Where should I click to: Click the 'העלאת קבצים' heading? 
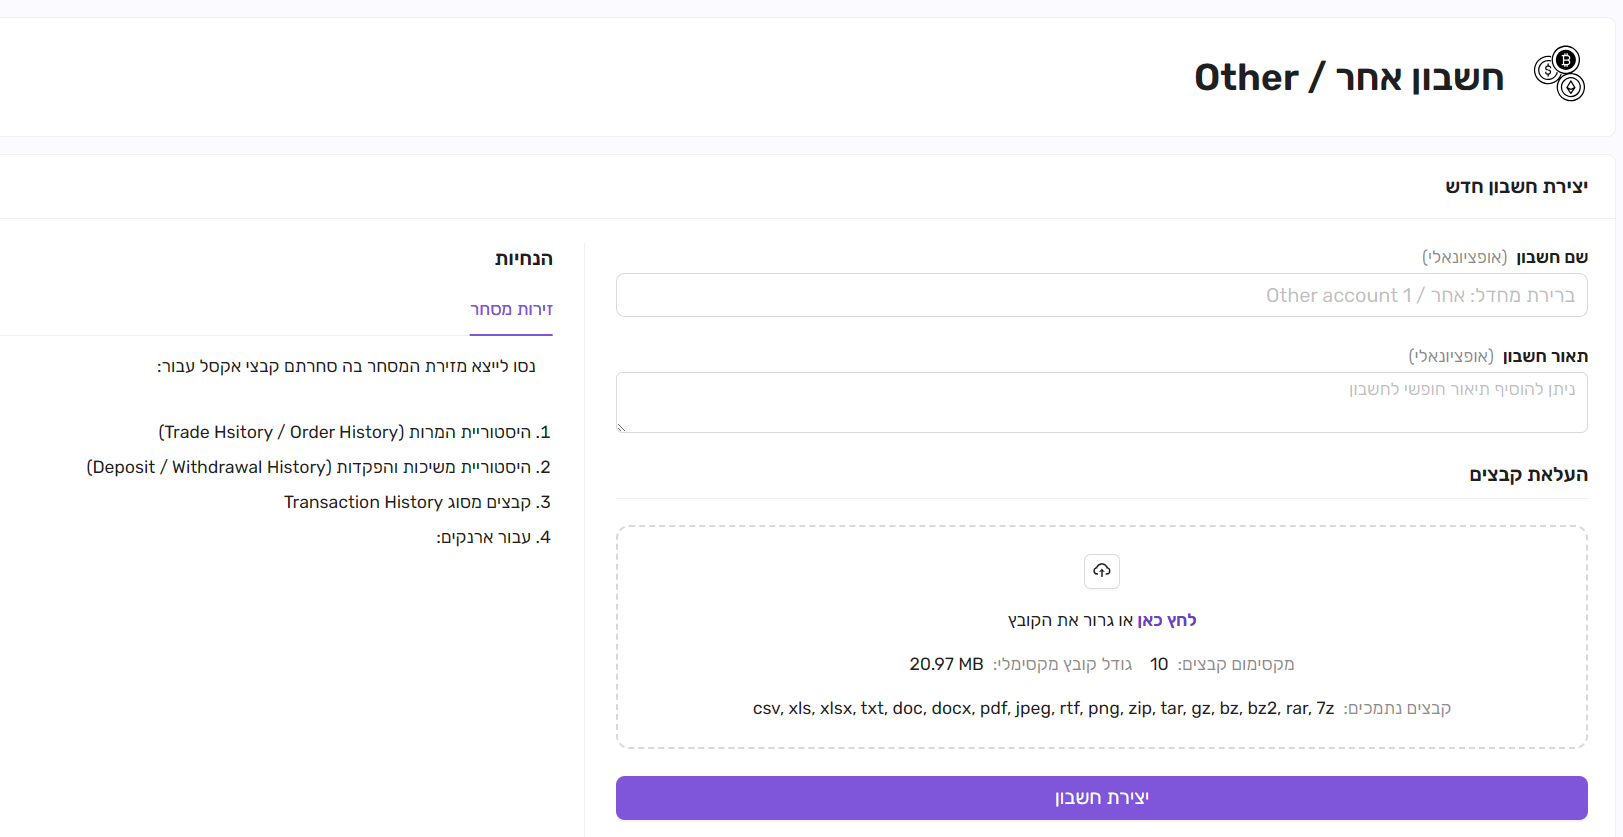tap(1528, 474)
